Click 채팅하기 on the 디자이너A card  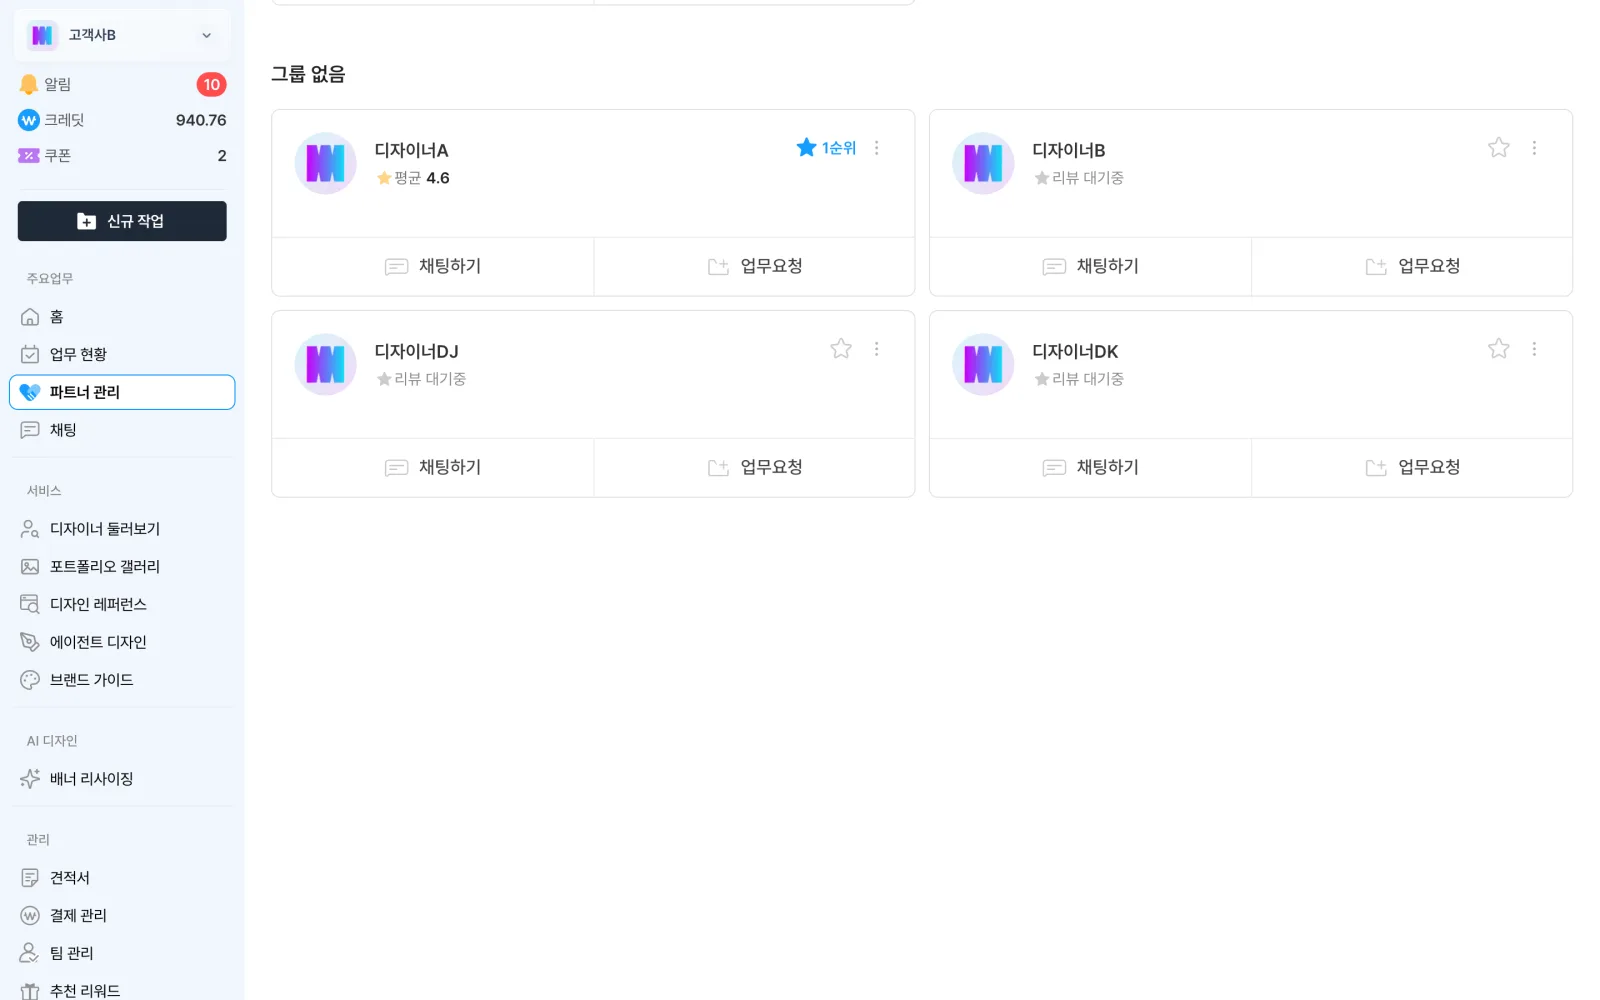click(433, 266)
